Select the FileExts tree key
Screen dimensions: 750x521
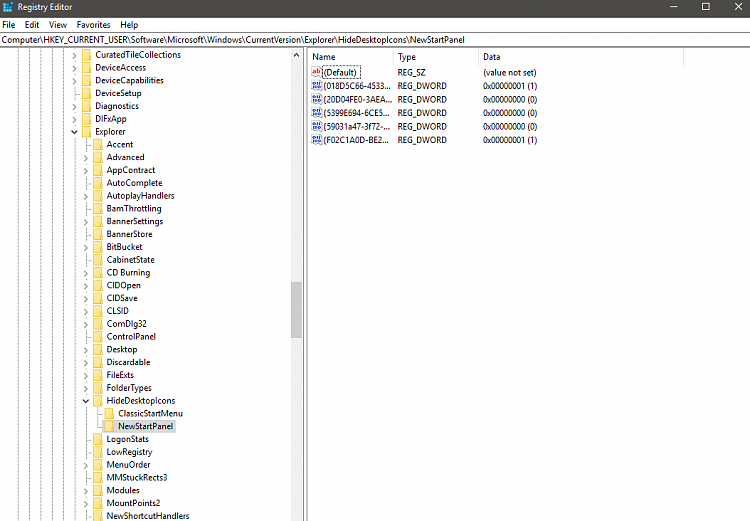(x=120, y=375)
